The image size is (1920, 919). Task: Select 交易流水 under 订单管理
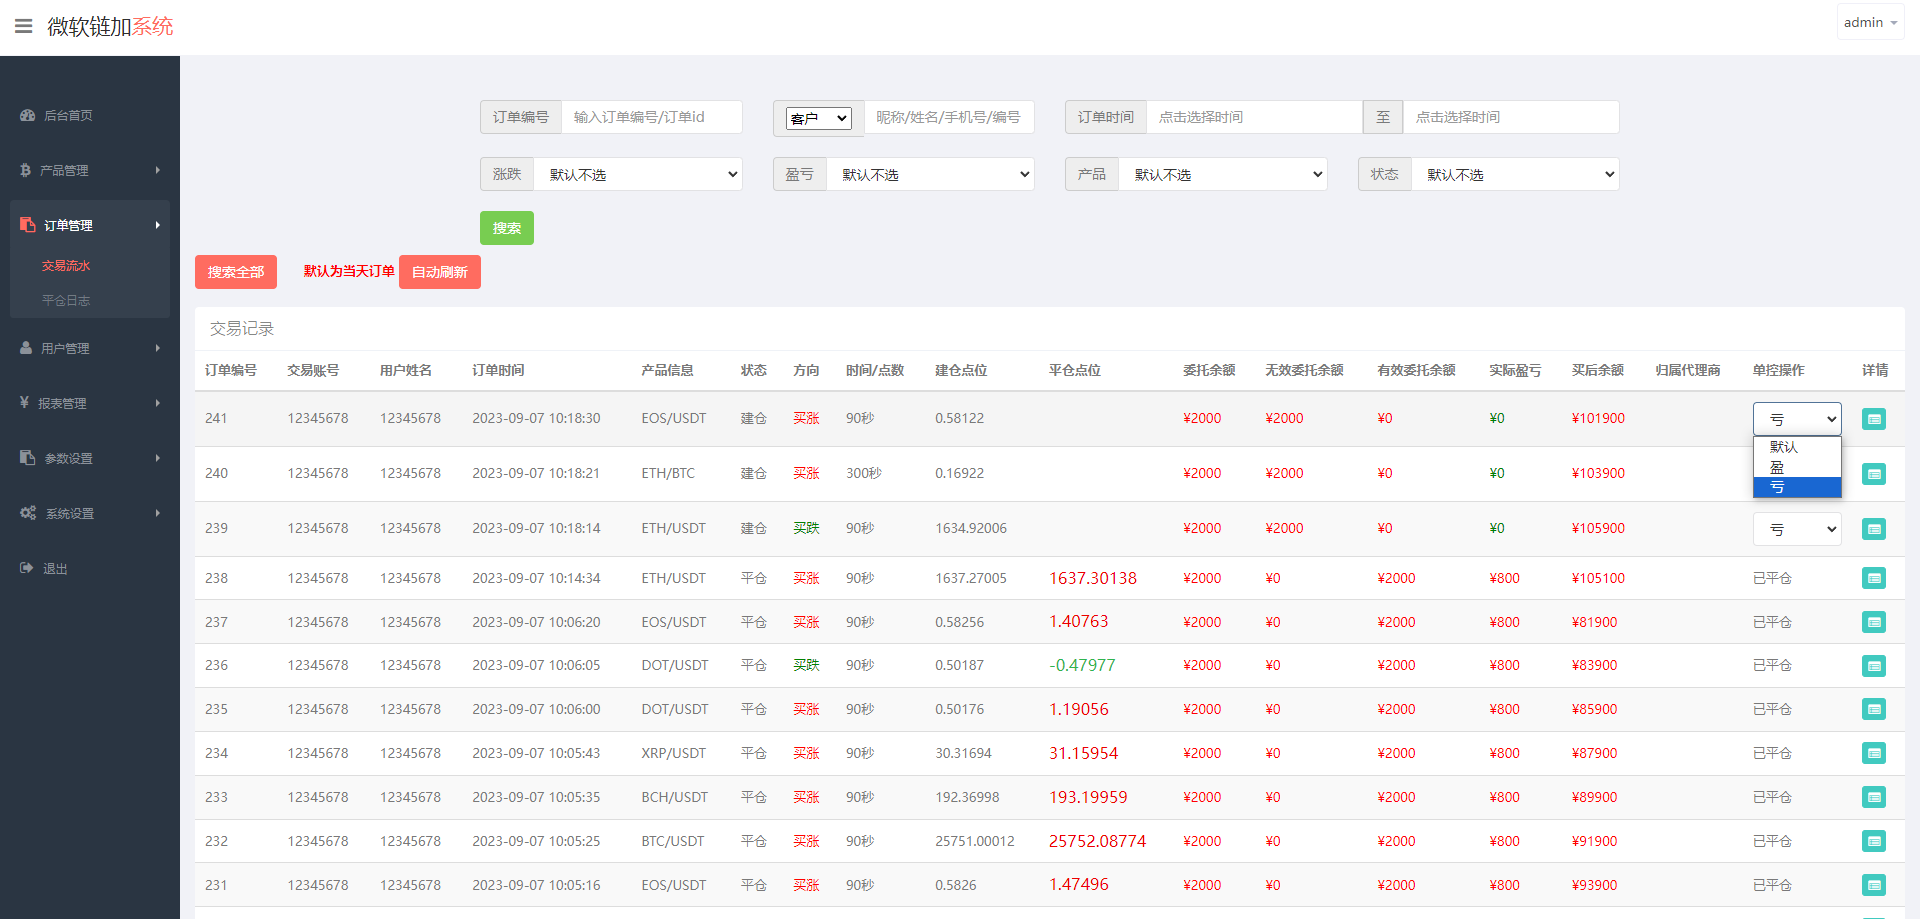coord(67,264)
